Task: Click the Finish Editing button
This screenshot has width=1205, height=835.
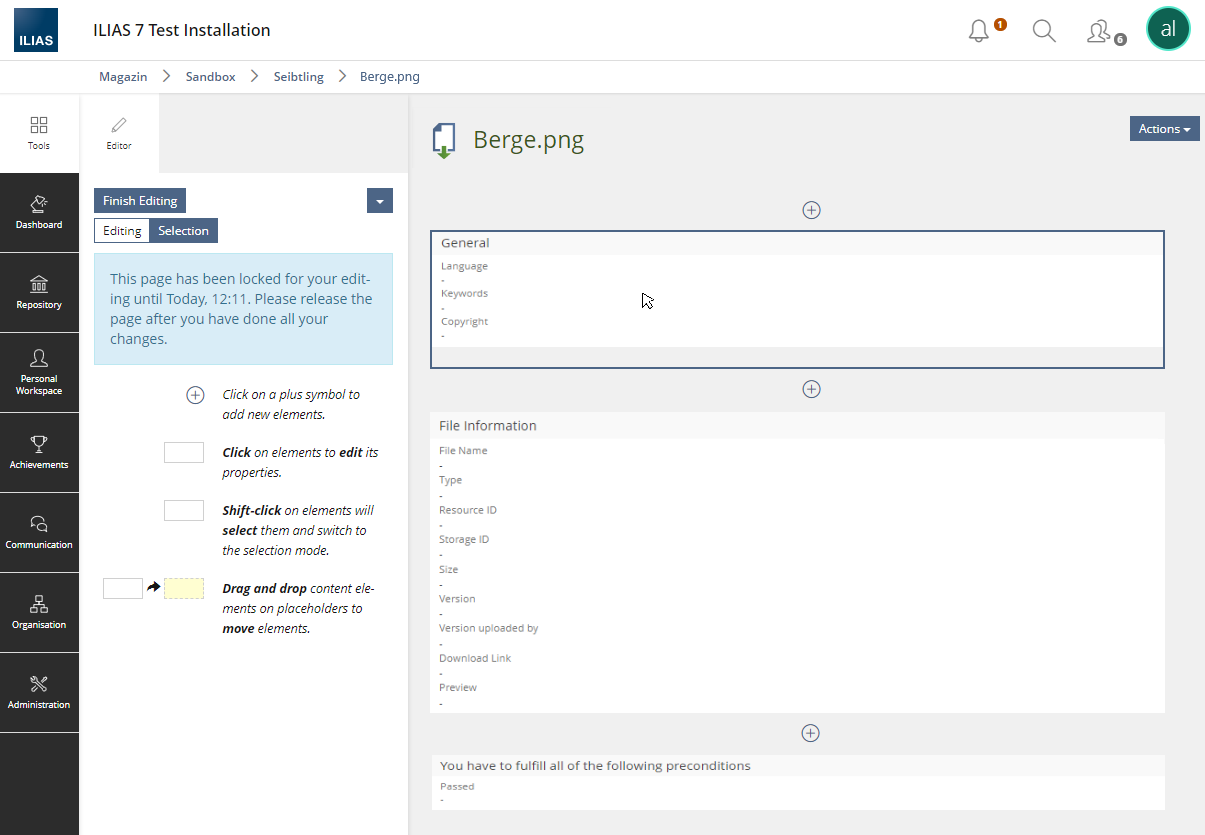Action: coord(140,201)
